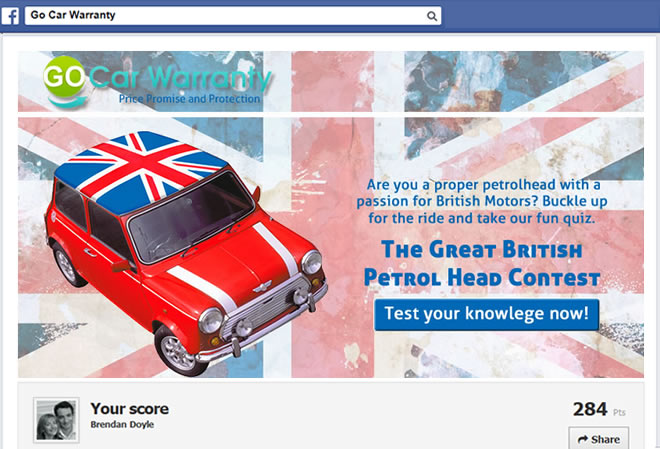This screenshot has height=449, width=660.
Task: Click the Go Car Warranty logo
Action: pos(158,81)
